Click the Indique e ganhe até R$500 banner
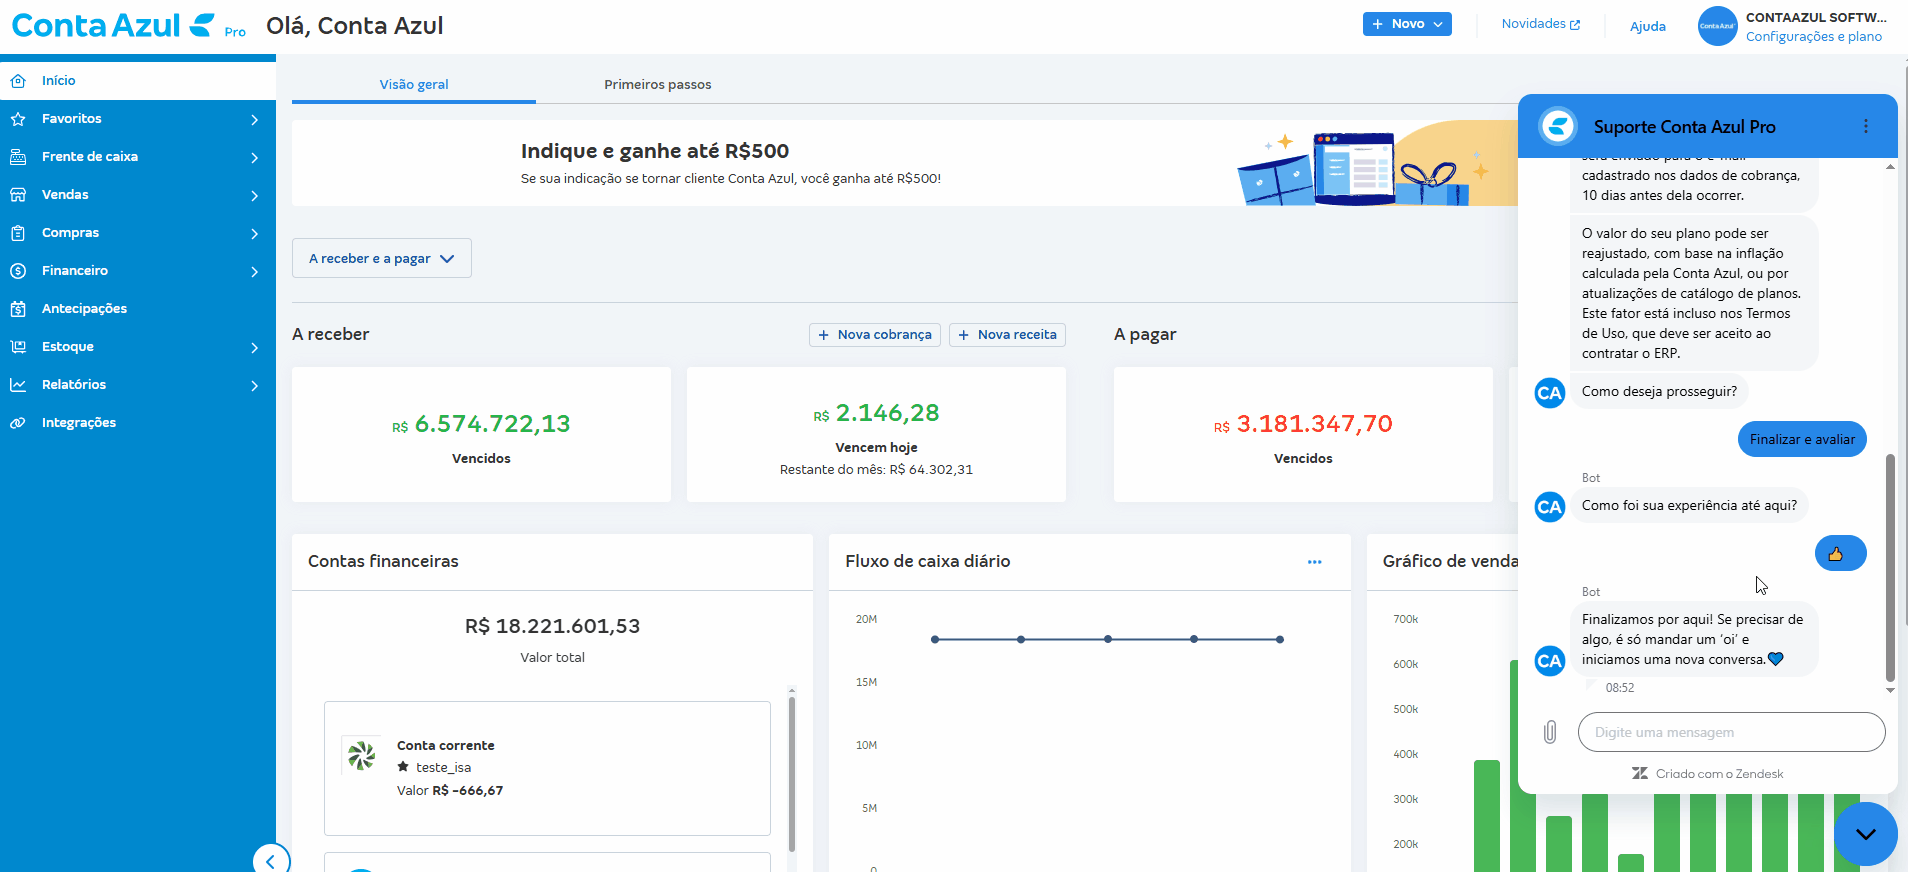Image resolution: width=1908 pixels, height=872 pixels. click(x=905, y=163)
